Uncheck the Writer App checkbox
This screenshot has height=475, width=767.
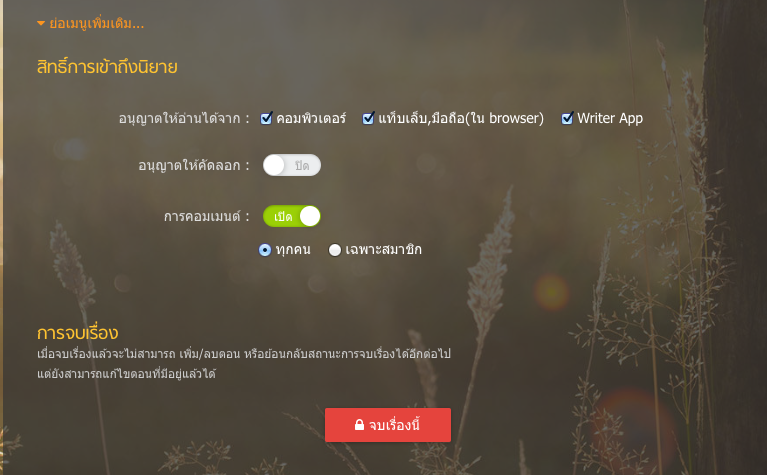pyautogui.click(x=567, y=118)
